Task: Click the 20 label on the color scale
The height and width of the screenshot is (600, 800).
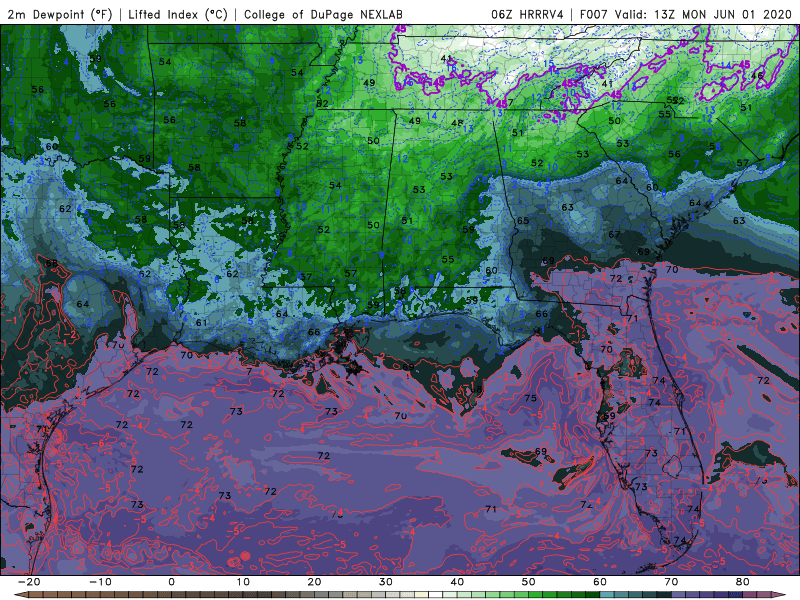Action: [x=314, y=582]
